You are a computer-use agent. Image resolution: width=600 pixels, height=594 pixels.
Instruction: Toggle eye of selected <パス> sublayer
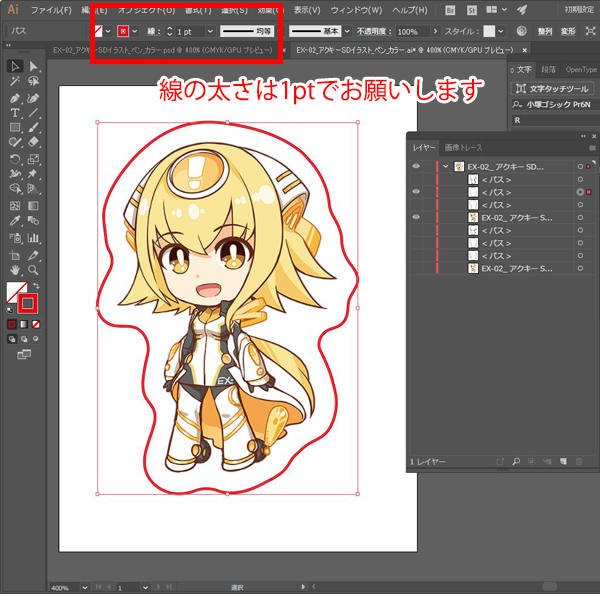pos(416,191)
